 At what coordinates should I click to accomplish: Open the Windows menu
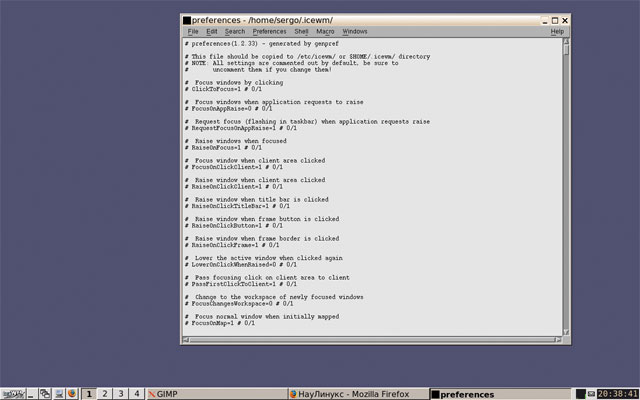pyautogui.click(x=355, y=31)
